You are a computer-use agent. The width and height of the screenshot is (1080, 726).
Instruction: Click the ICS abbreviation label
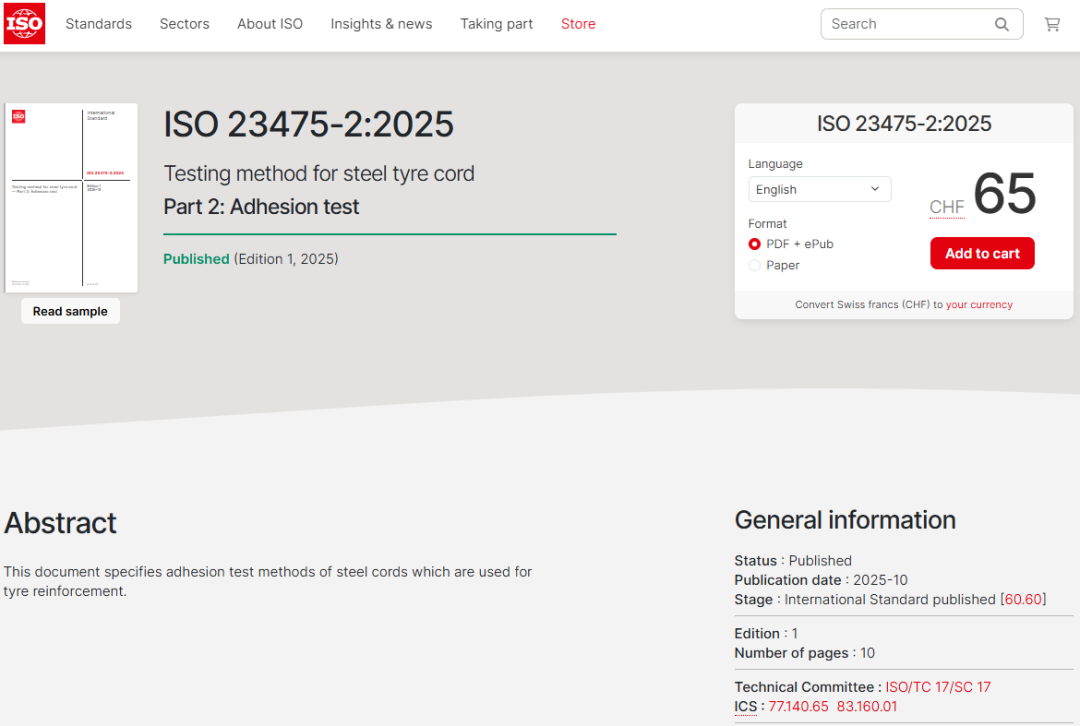[745, 706]
